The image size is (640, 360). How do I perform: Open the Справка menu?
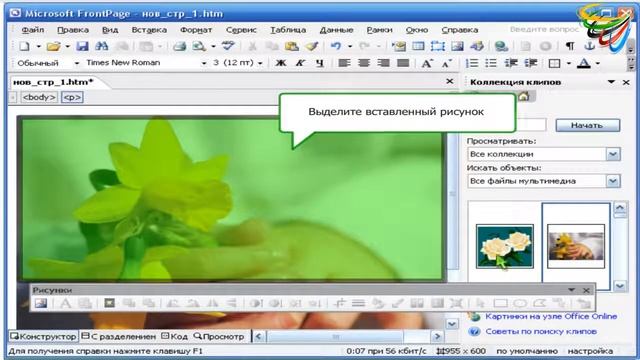coord(460,30)
